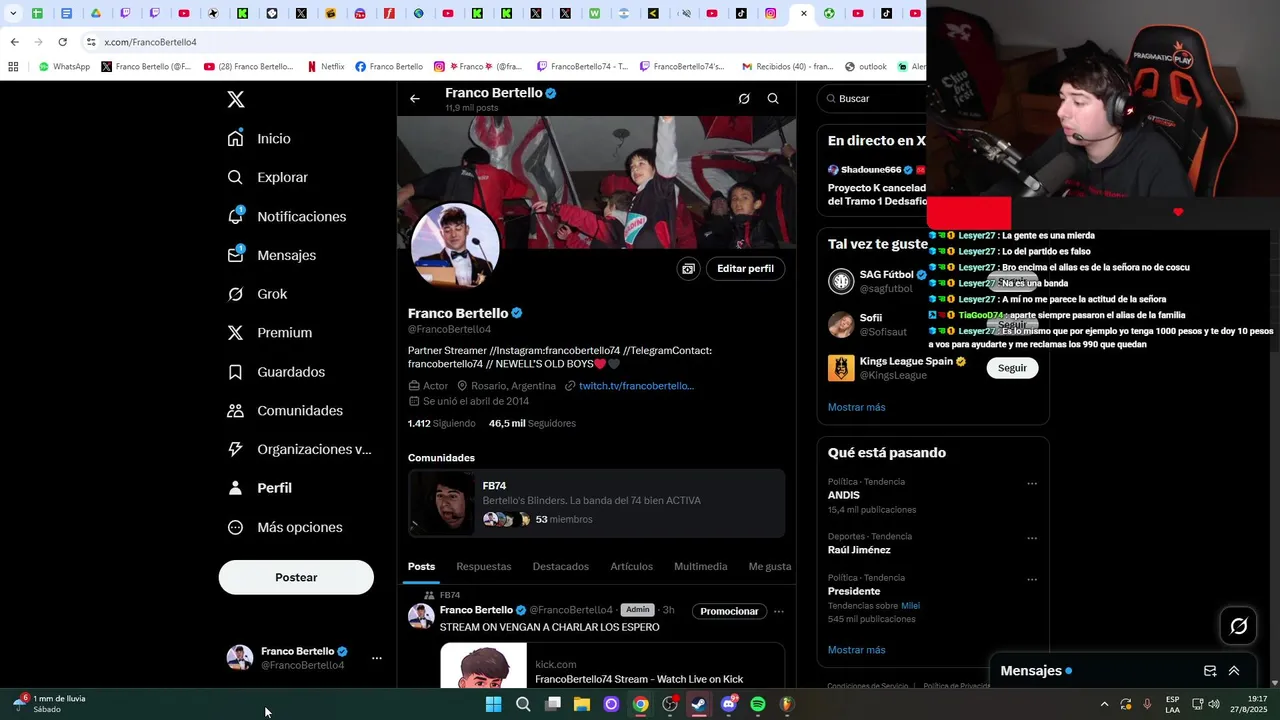Viewport: 1280px width, 720px height.
Task: Expand Más opciones menu
Action: (285, 527)
